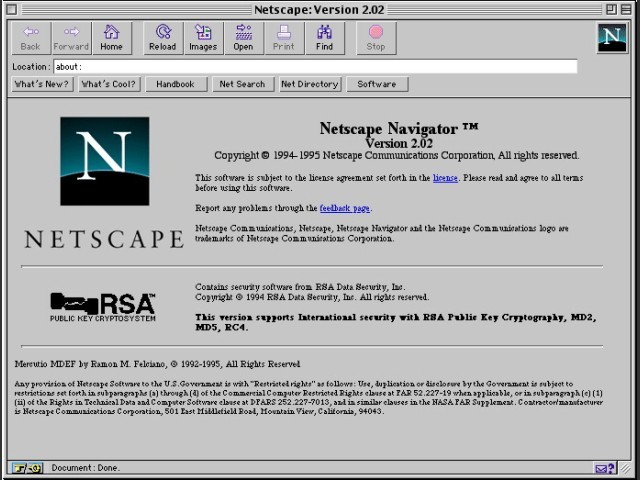Open the Net Directory button
The image size is (640, 480).
click(x=310, y=84)
